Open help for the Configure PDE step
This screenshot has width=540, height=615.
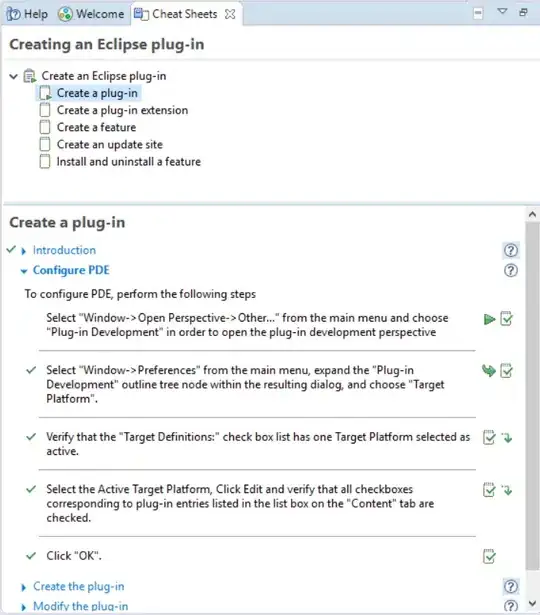511,270
